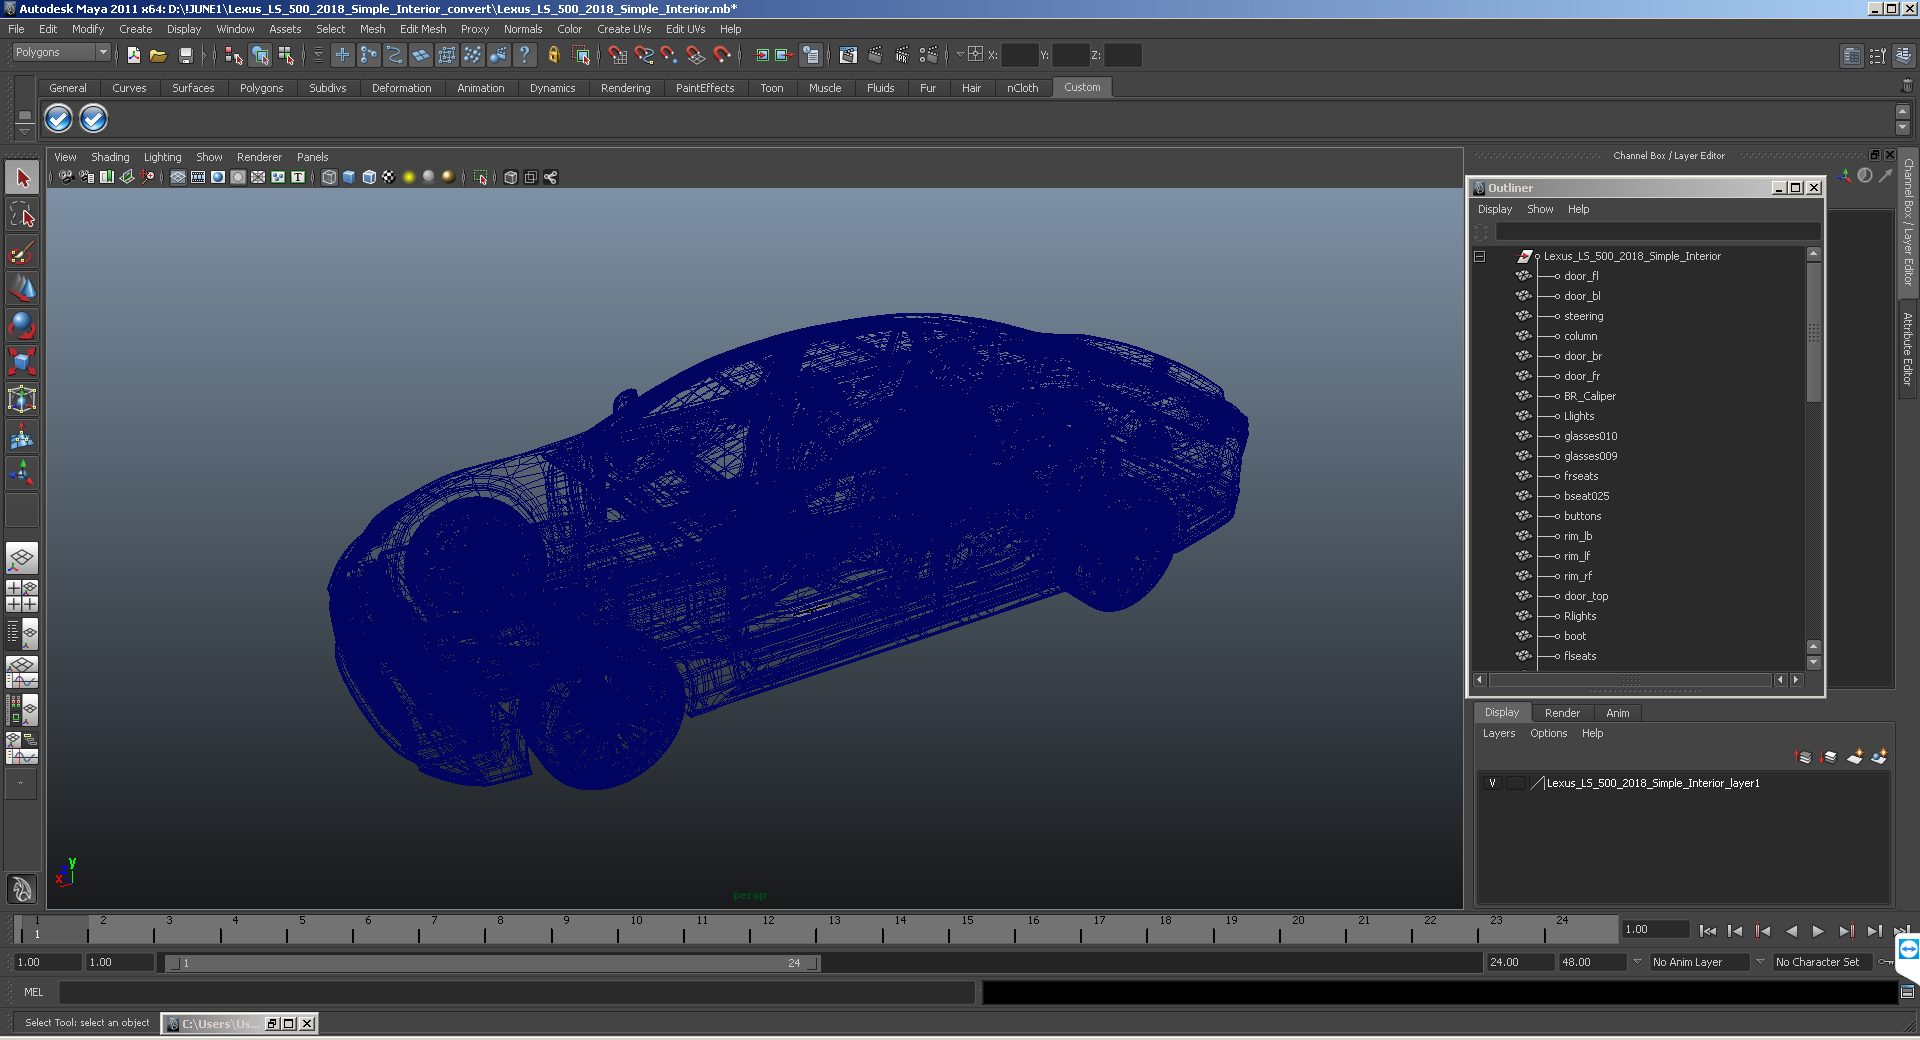1920x1040 pixels.
Task: Activate the Move tool cone icon
Action: tap(22, 288)
